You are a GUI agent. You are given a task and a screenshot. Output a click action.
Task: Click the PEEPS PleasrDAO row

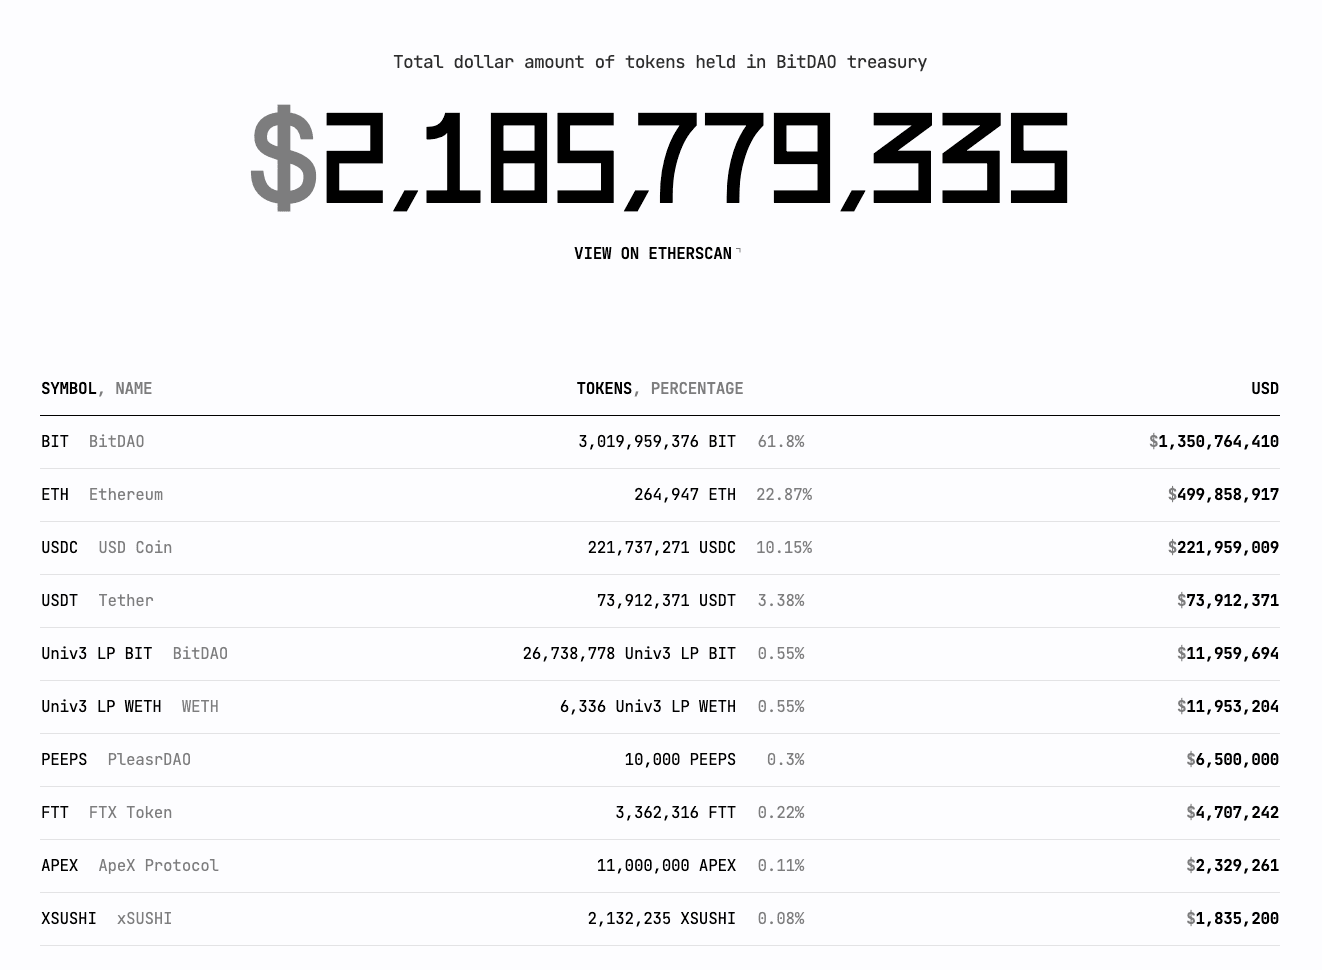pyautogui.click(x=660, y=760)
